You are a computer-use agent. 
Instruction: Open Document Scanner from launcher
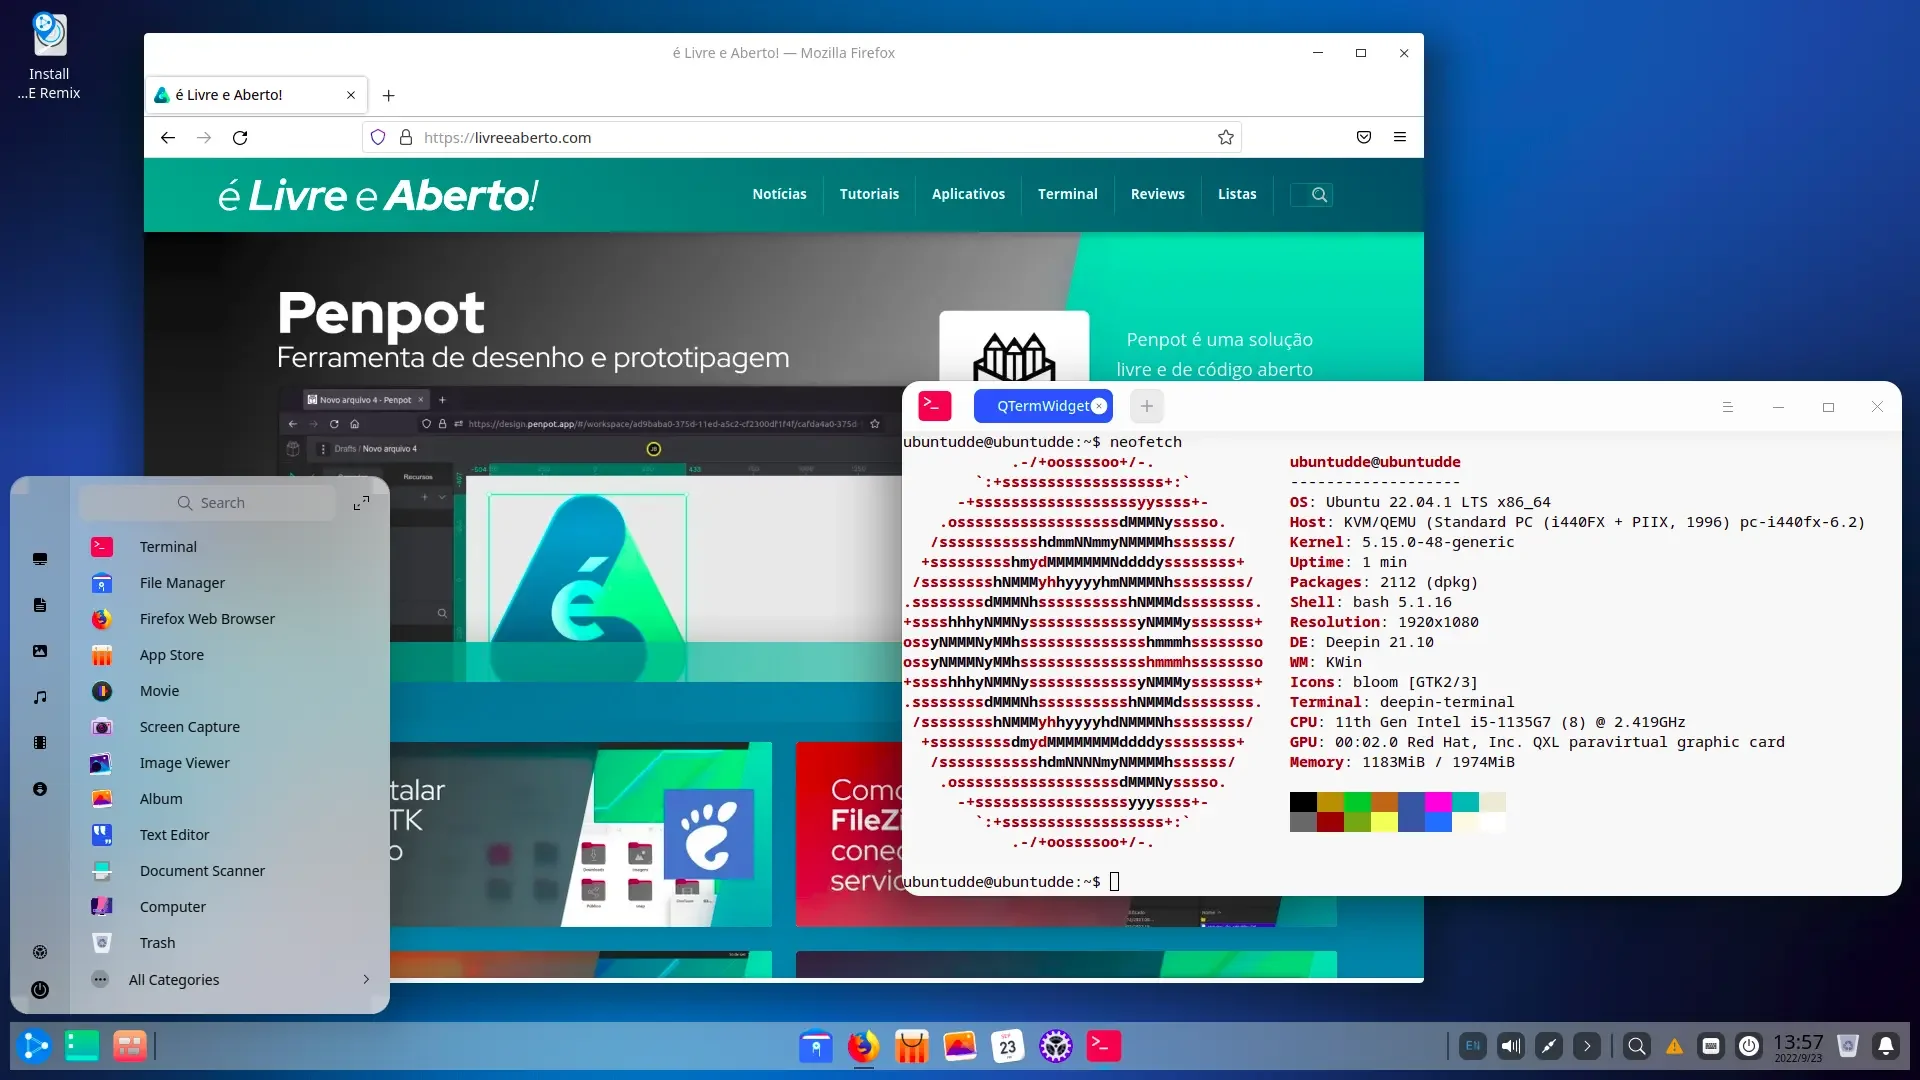pyautogui.click(x=232, y=871)
